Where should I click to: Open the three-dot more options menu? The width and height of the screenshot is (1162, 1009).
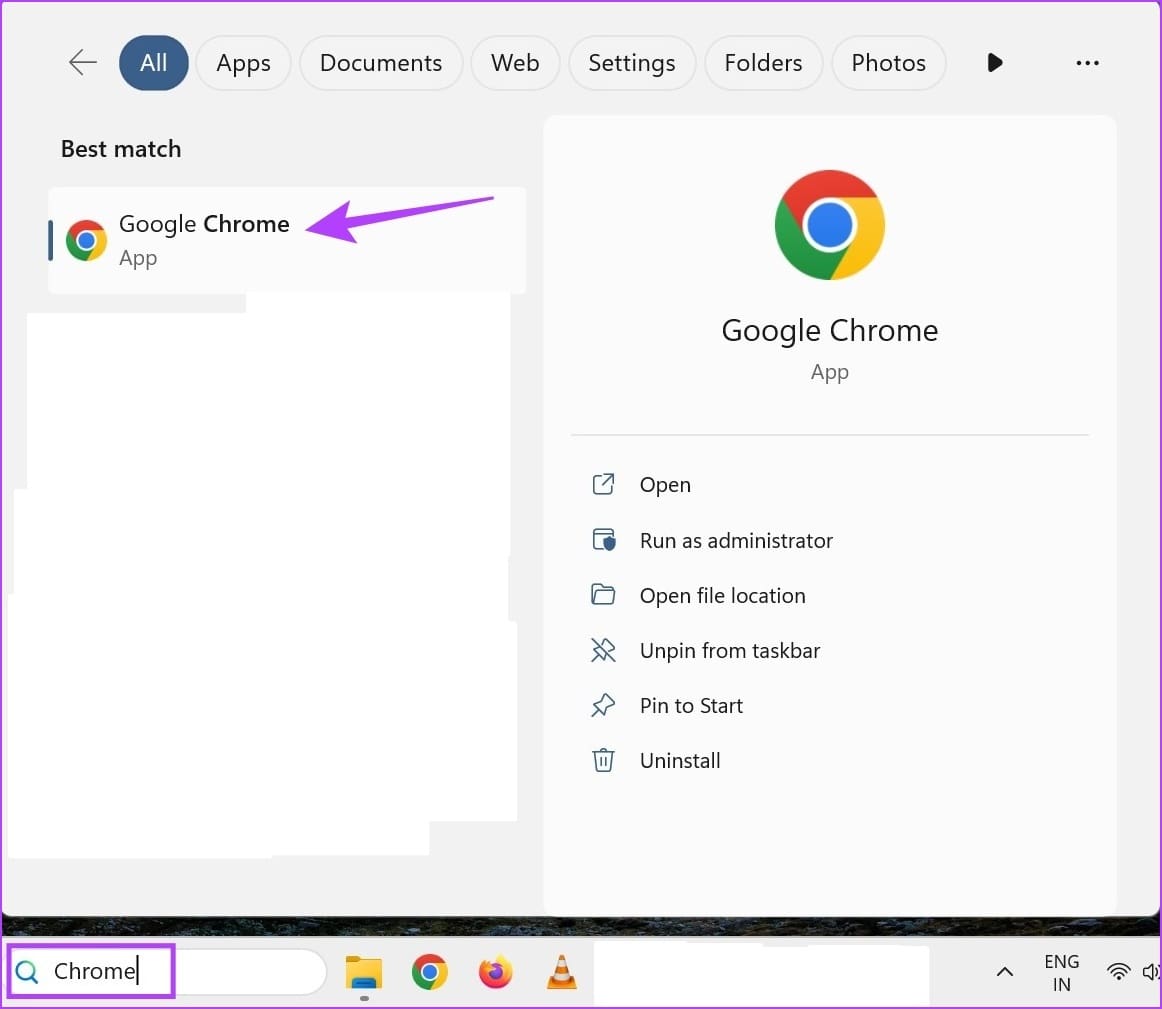click(1087, 63)
